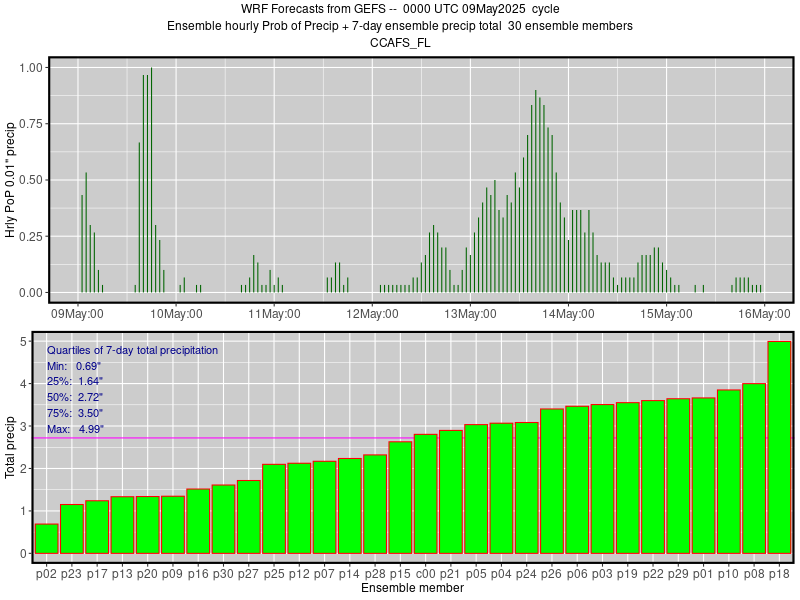Select the 'Max: 4.99"' quartile line

click(x=76, y=429)
